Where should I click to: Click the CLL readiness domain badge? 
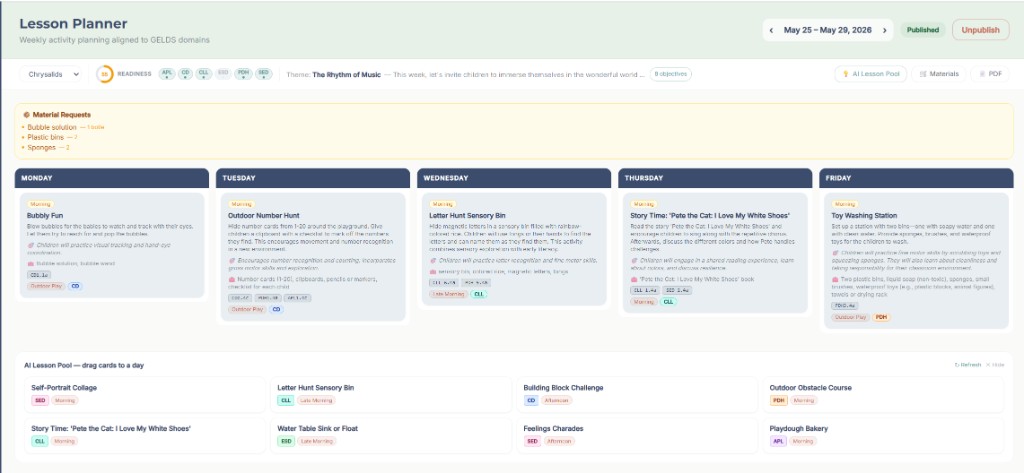(204, 74)
